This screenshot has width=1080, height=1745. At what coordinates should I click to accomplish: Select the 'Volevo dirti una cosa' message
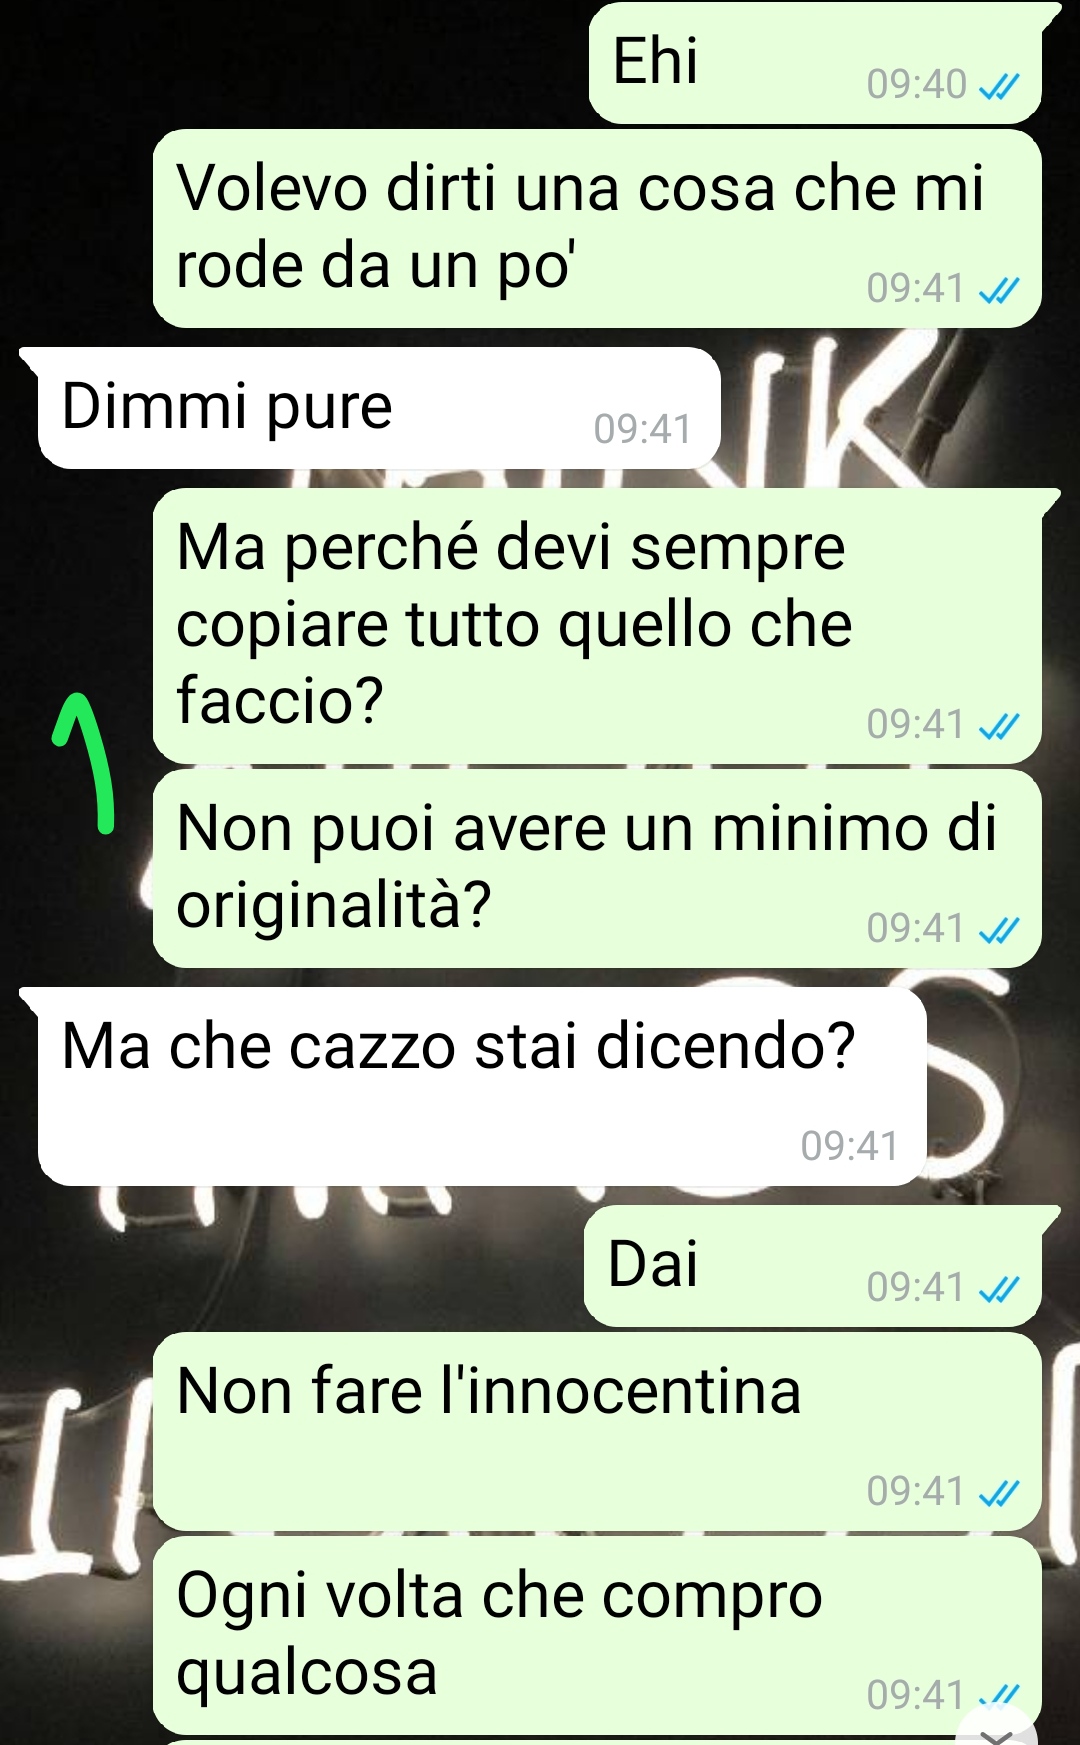coord(597,229)
